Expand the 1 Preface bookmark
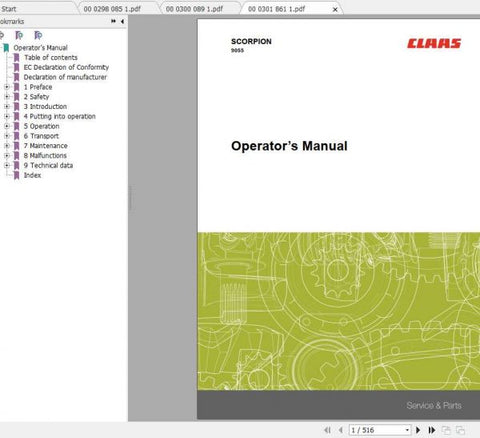480x438 pixels. pos(7,87)
